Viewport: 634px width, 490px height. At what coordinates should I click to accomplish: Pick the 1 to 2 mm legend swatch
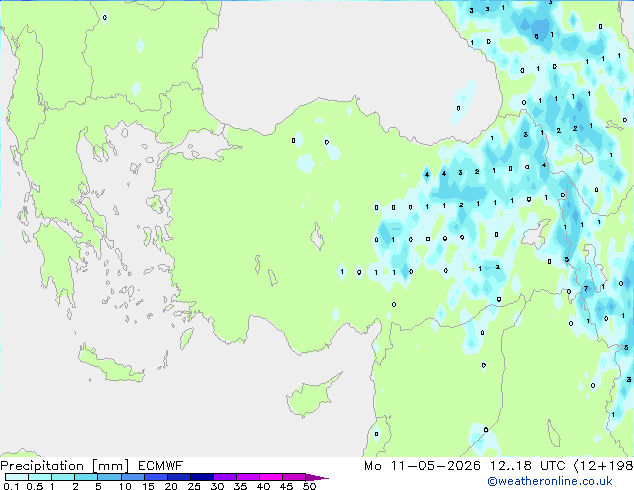pos(63,477)
